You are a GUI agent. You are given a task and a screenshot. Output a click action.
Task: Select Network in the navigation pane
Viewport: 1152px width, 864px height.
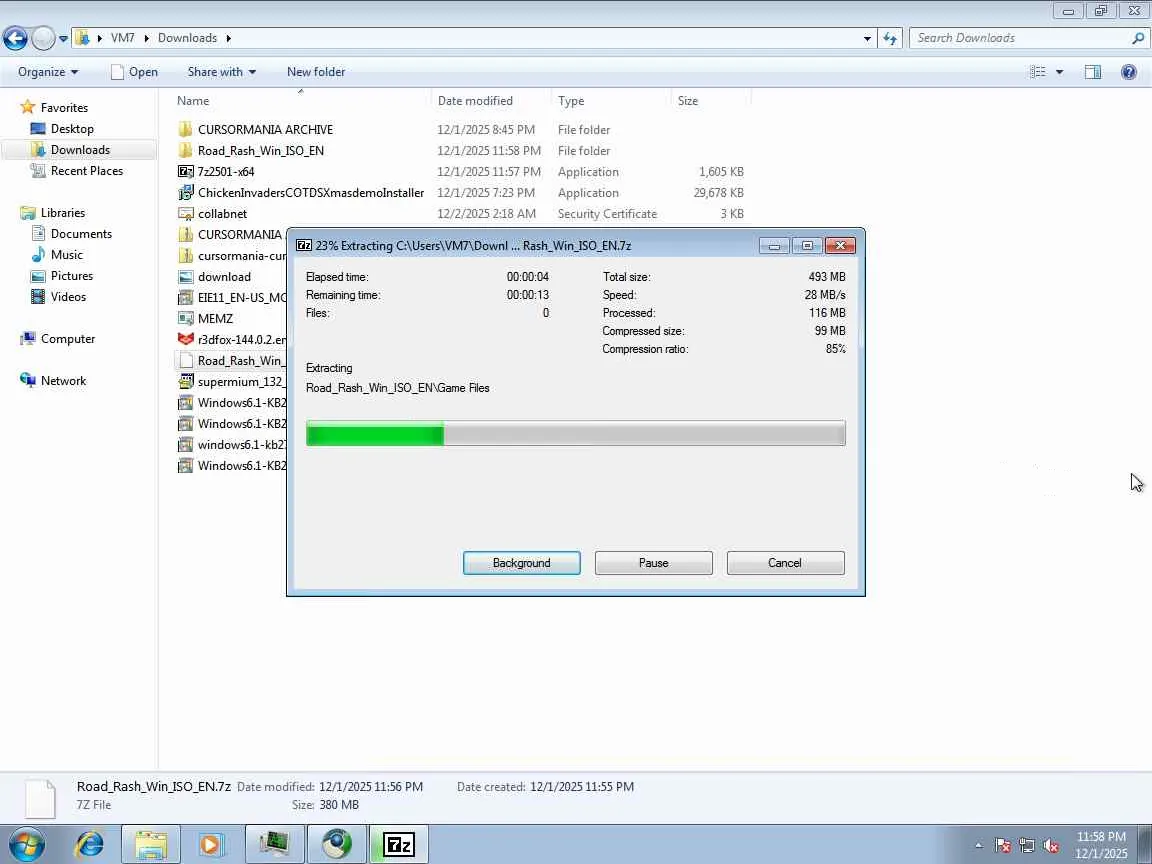63,381
